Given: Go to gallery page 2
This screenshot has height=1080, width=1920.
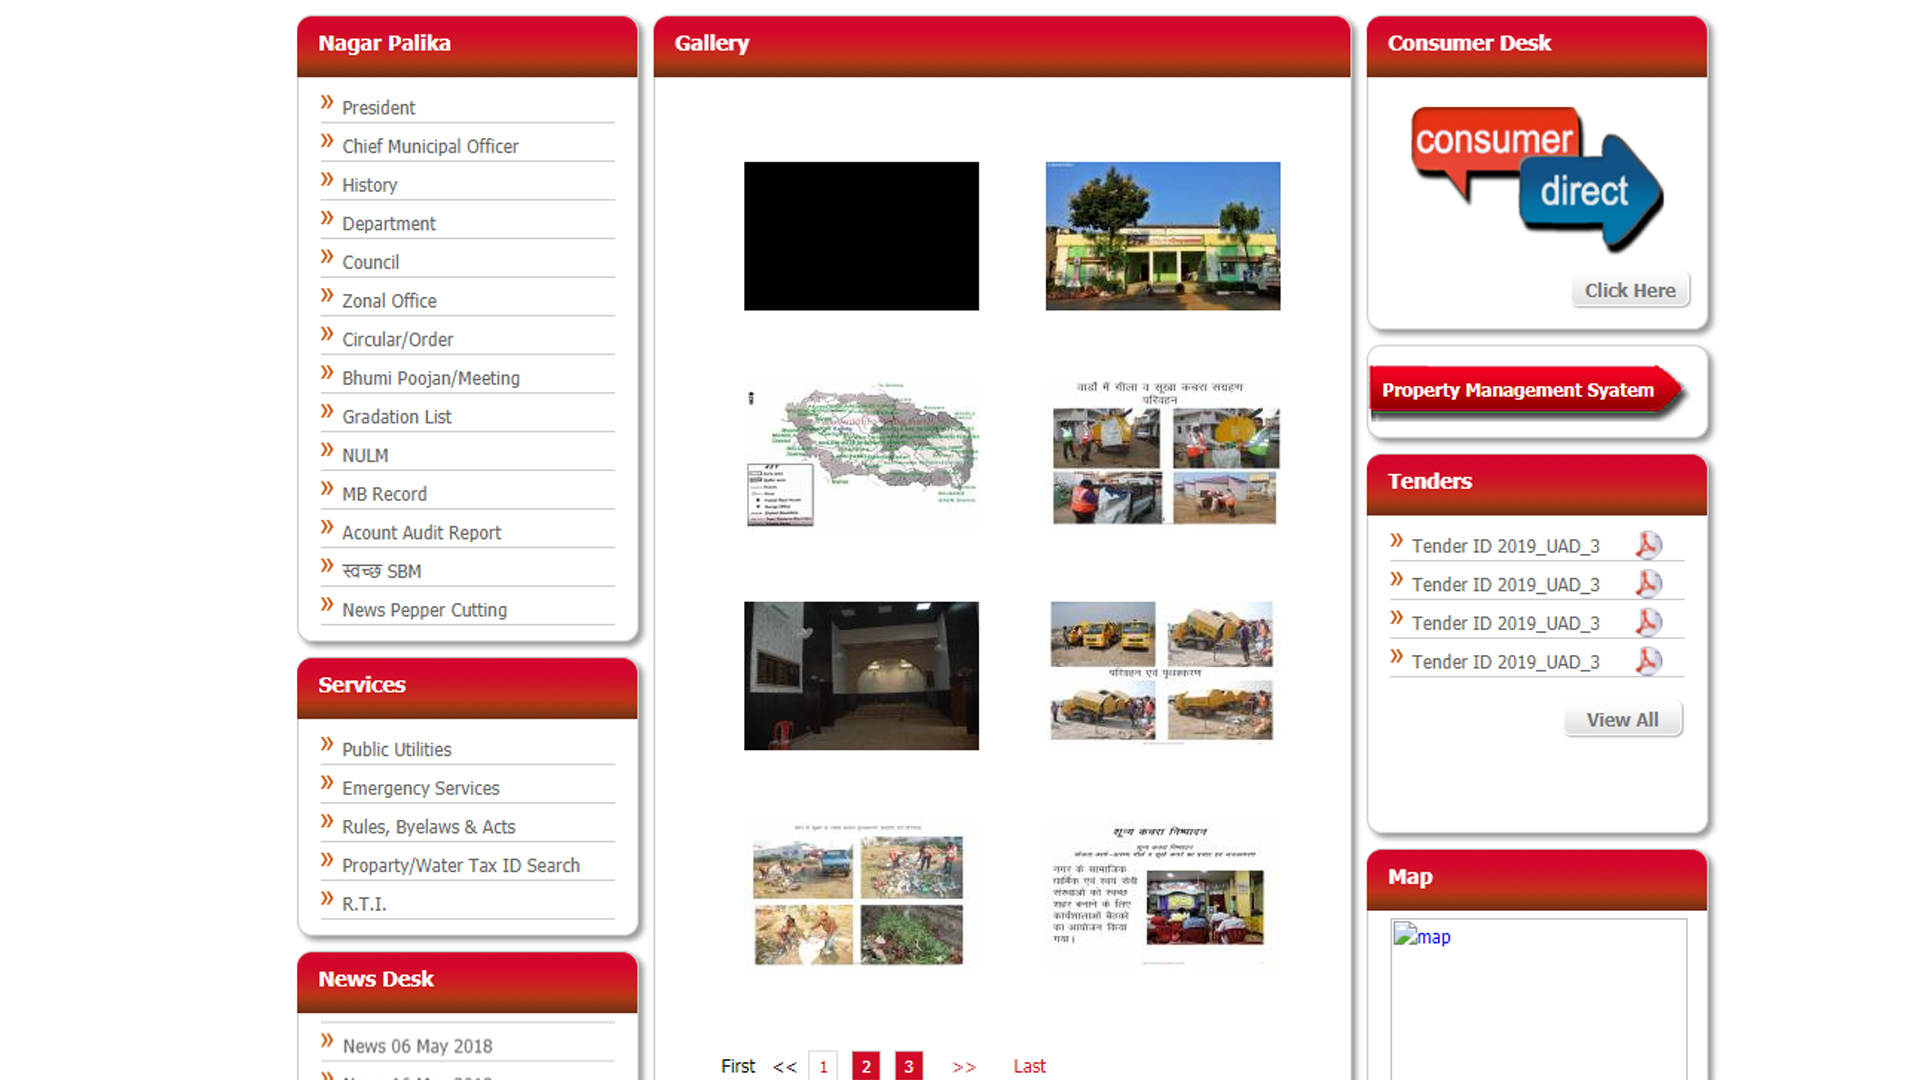Looking at the screenshot, I should click(x=866, y=1067).
